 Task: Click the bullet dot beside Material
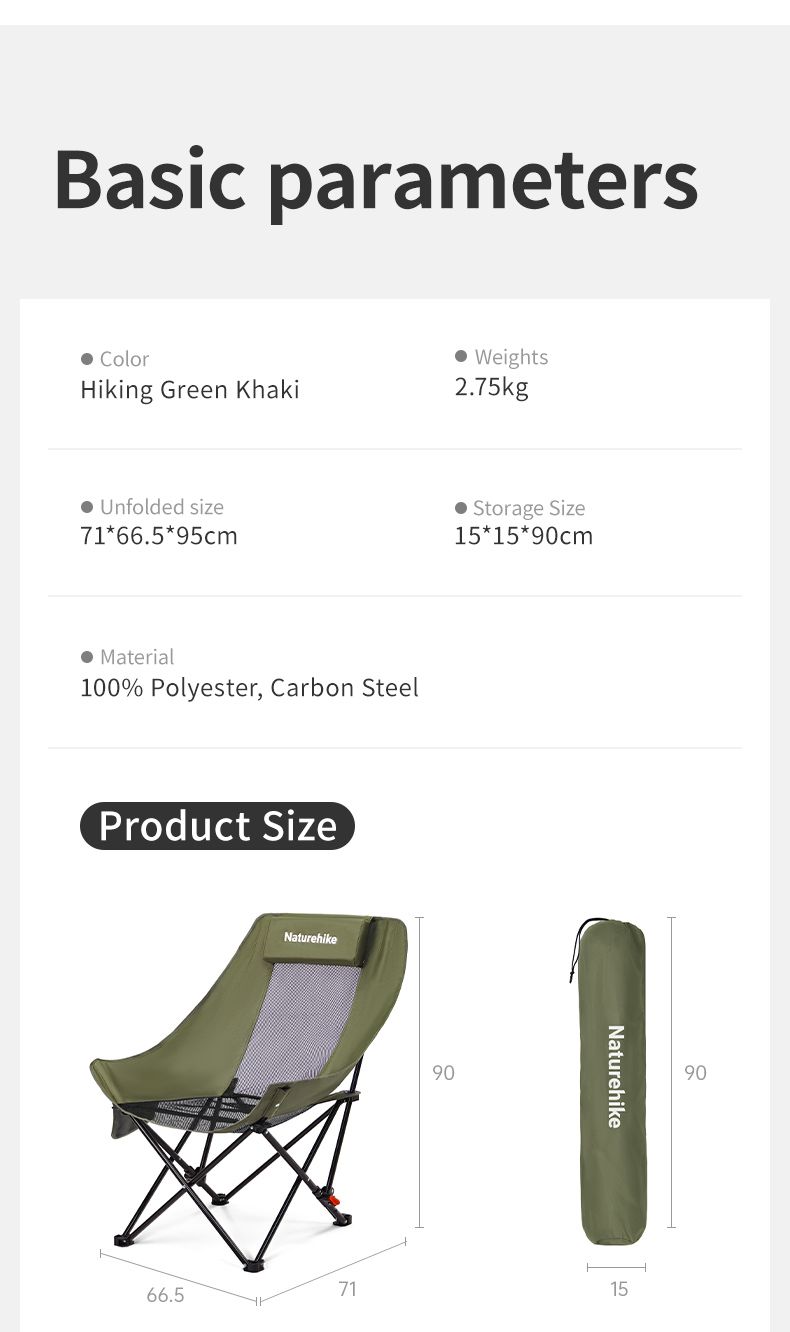87,657
